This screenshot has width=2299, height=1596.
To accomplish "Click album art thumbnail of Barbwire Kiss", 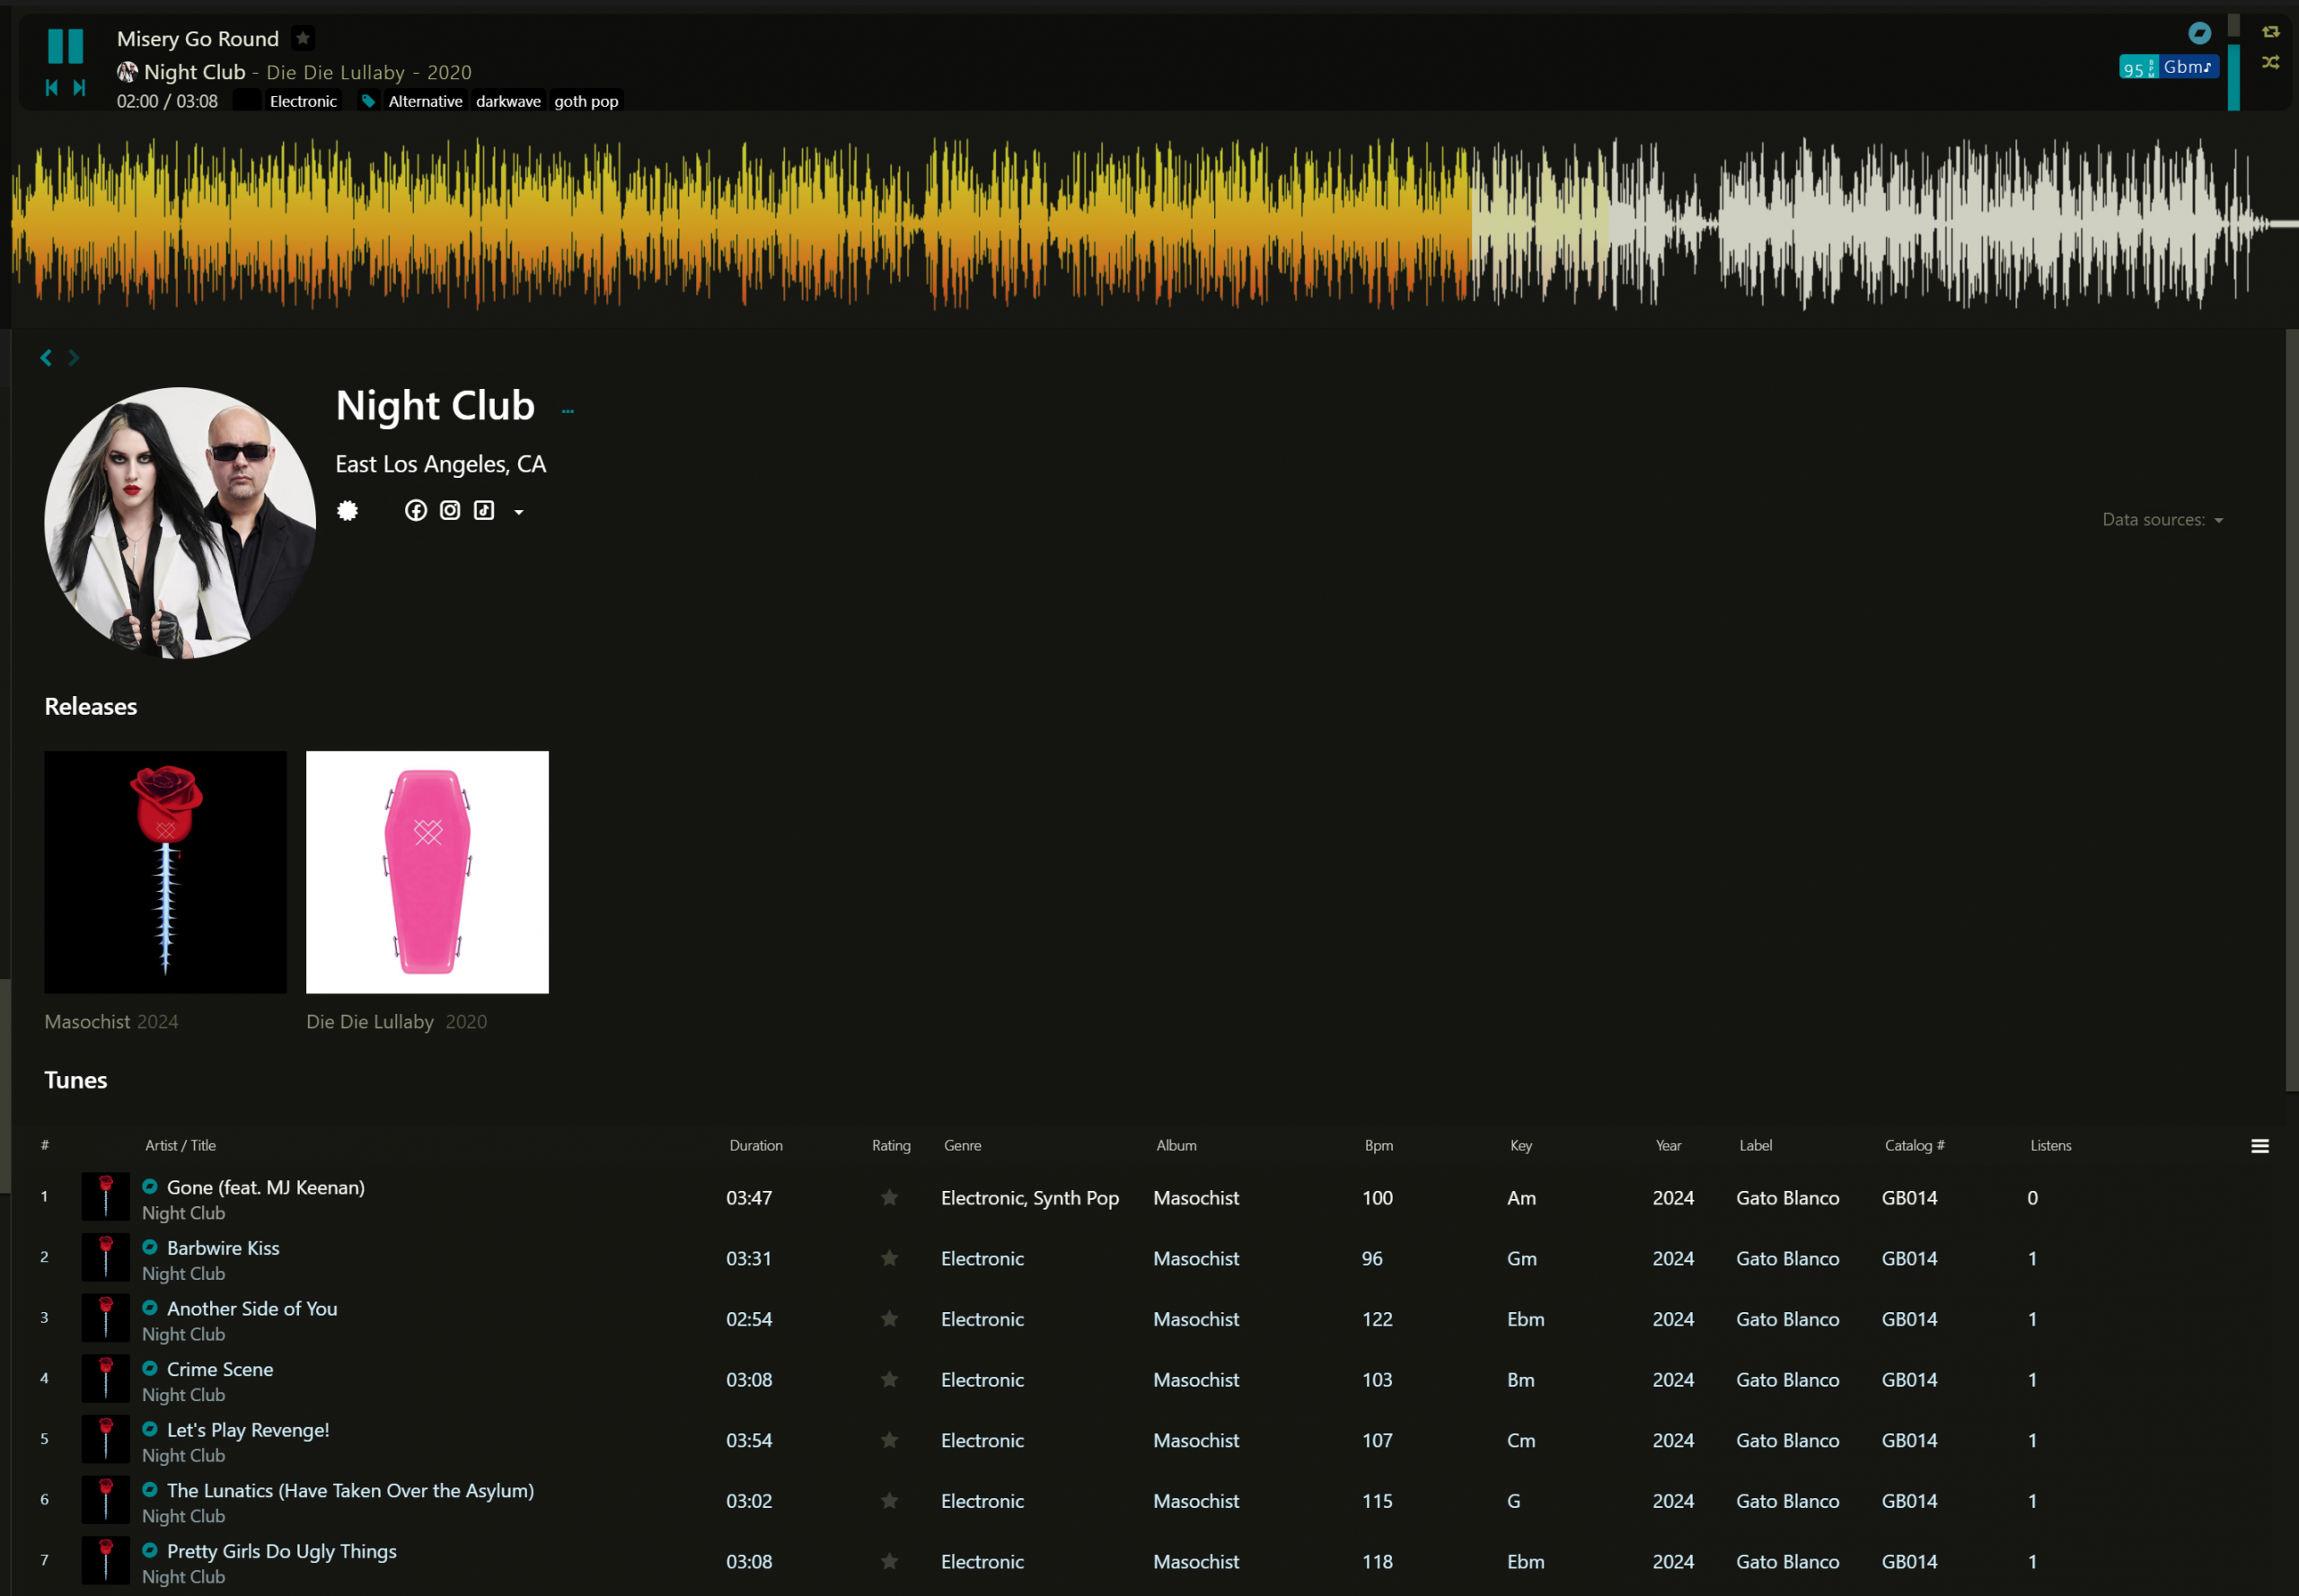I will click(x=105, y=1258).
